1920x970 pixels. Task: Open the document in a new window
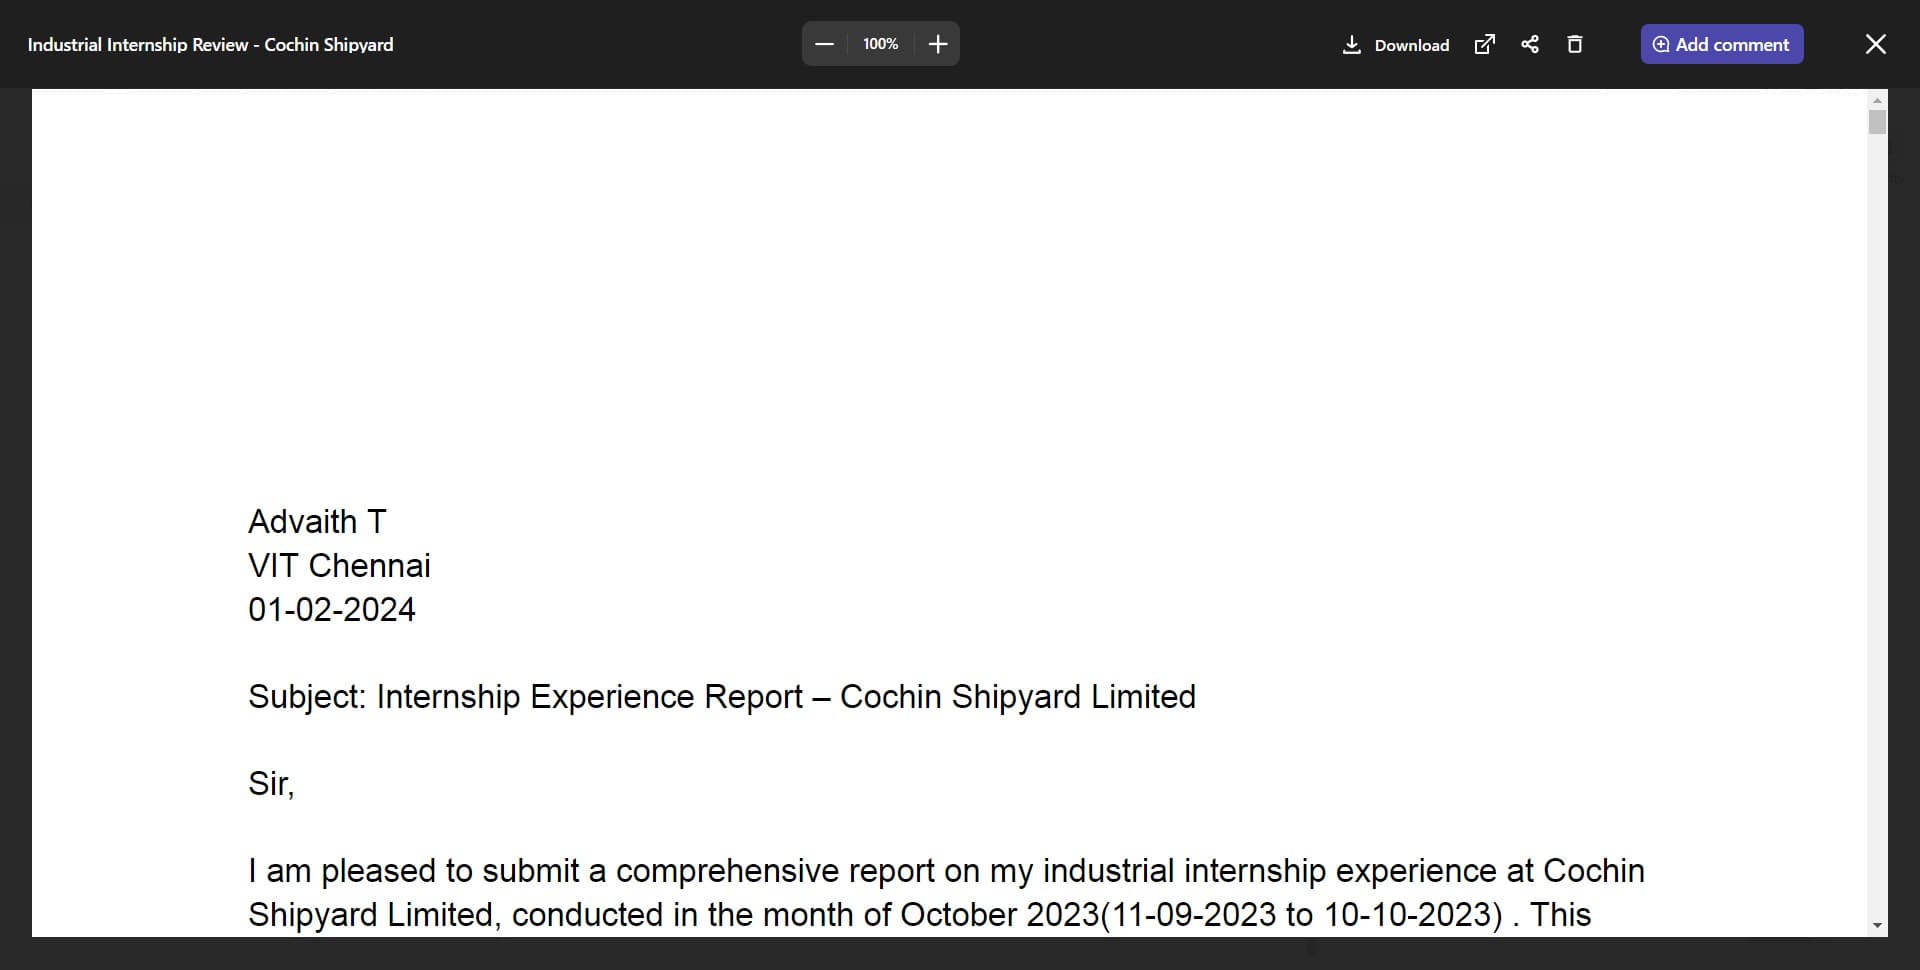pyautogui.click(x=1485, y=44)
